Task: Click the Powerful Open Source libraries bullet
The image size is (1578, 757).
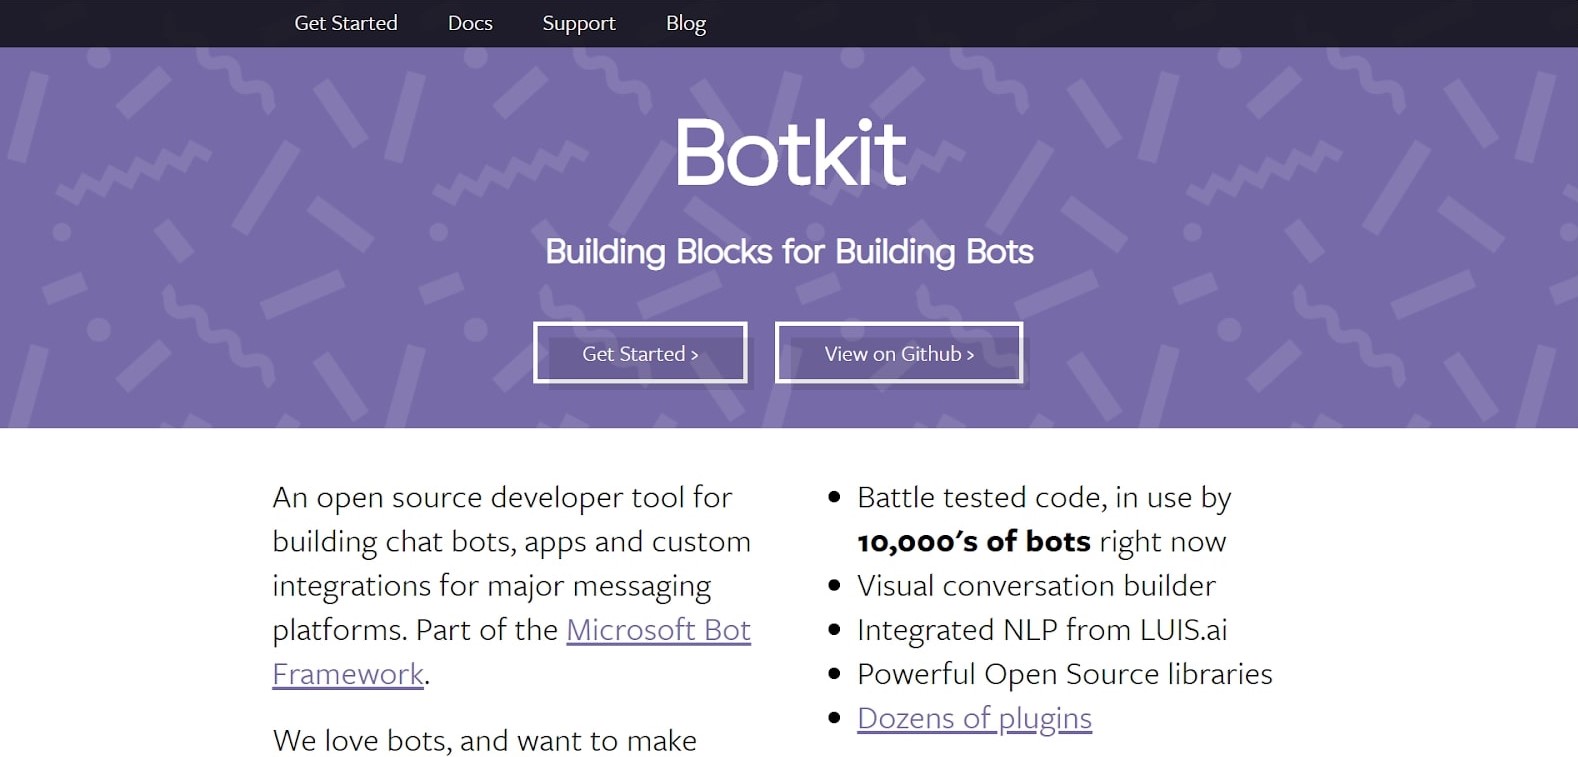Action: pyautogui.click(x=1064, y=674)
